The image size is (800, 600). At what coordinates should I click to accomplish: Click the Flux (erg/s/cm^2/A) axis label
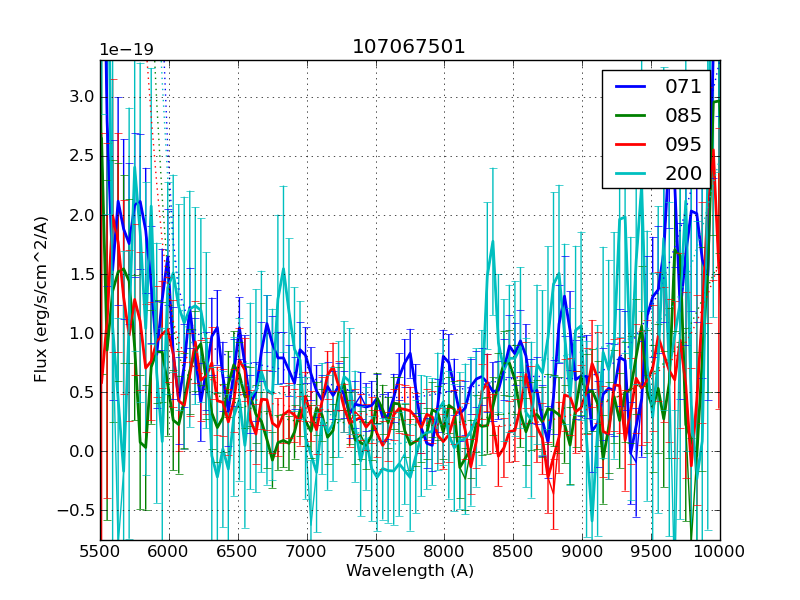click(x=41, y=299)
